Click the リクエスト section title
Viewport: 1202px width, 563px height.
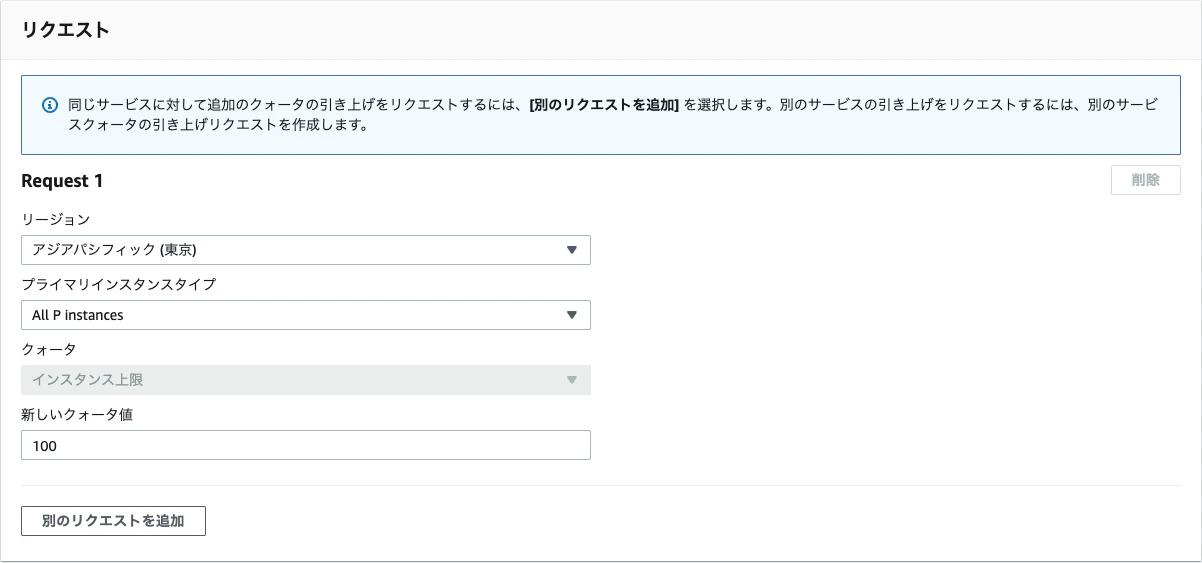click(x=66, y=30)
